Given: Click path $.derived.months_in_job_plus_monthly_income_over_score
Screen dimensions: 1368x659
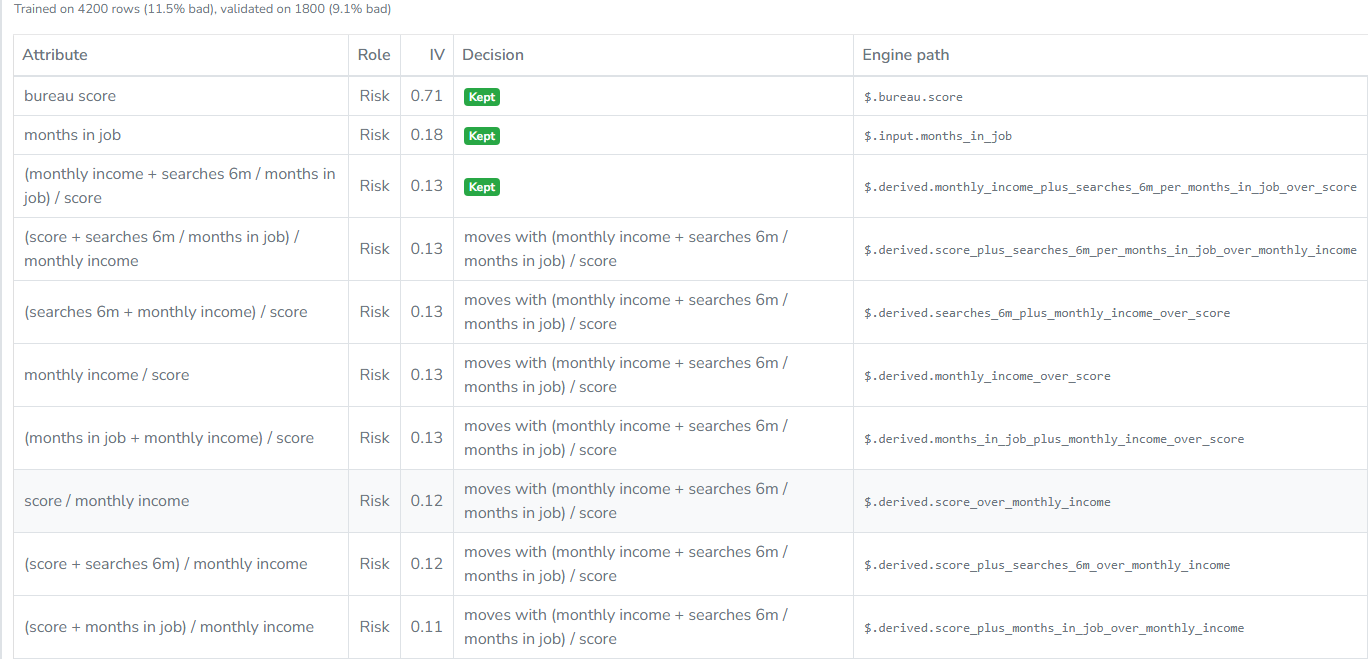Looking at the screenshot, I should [x=1054, y=439].
